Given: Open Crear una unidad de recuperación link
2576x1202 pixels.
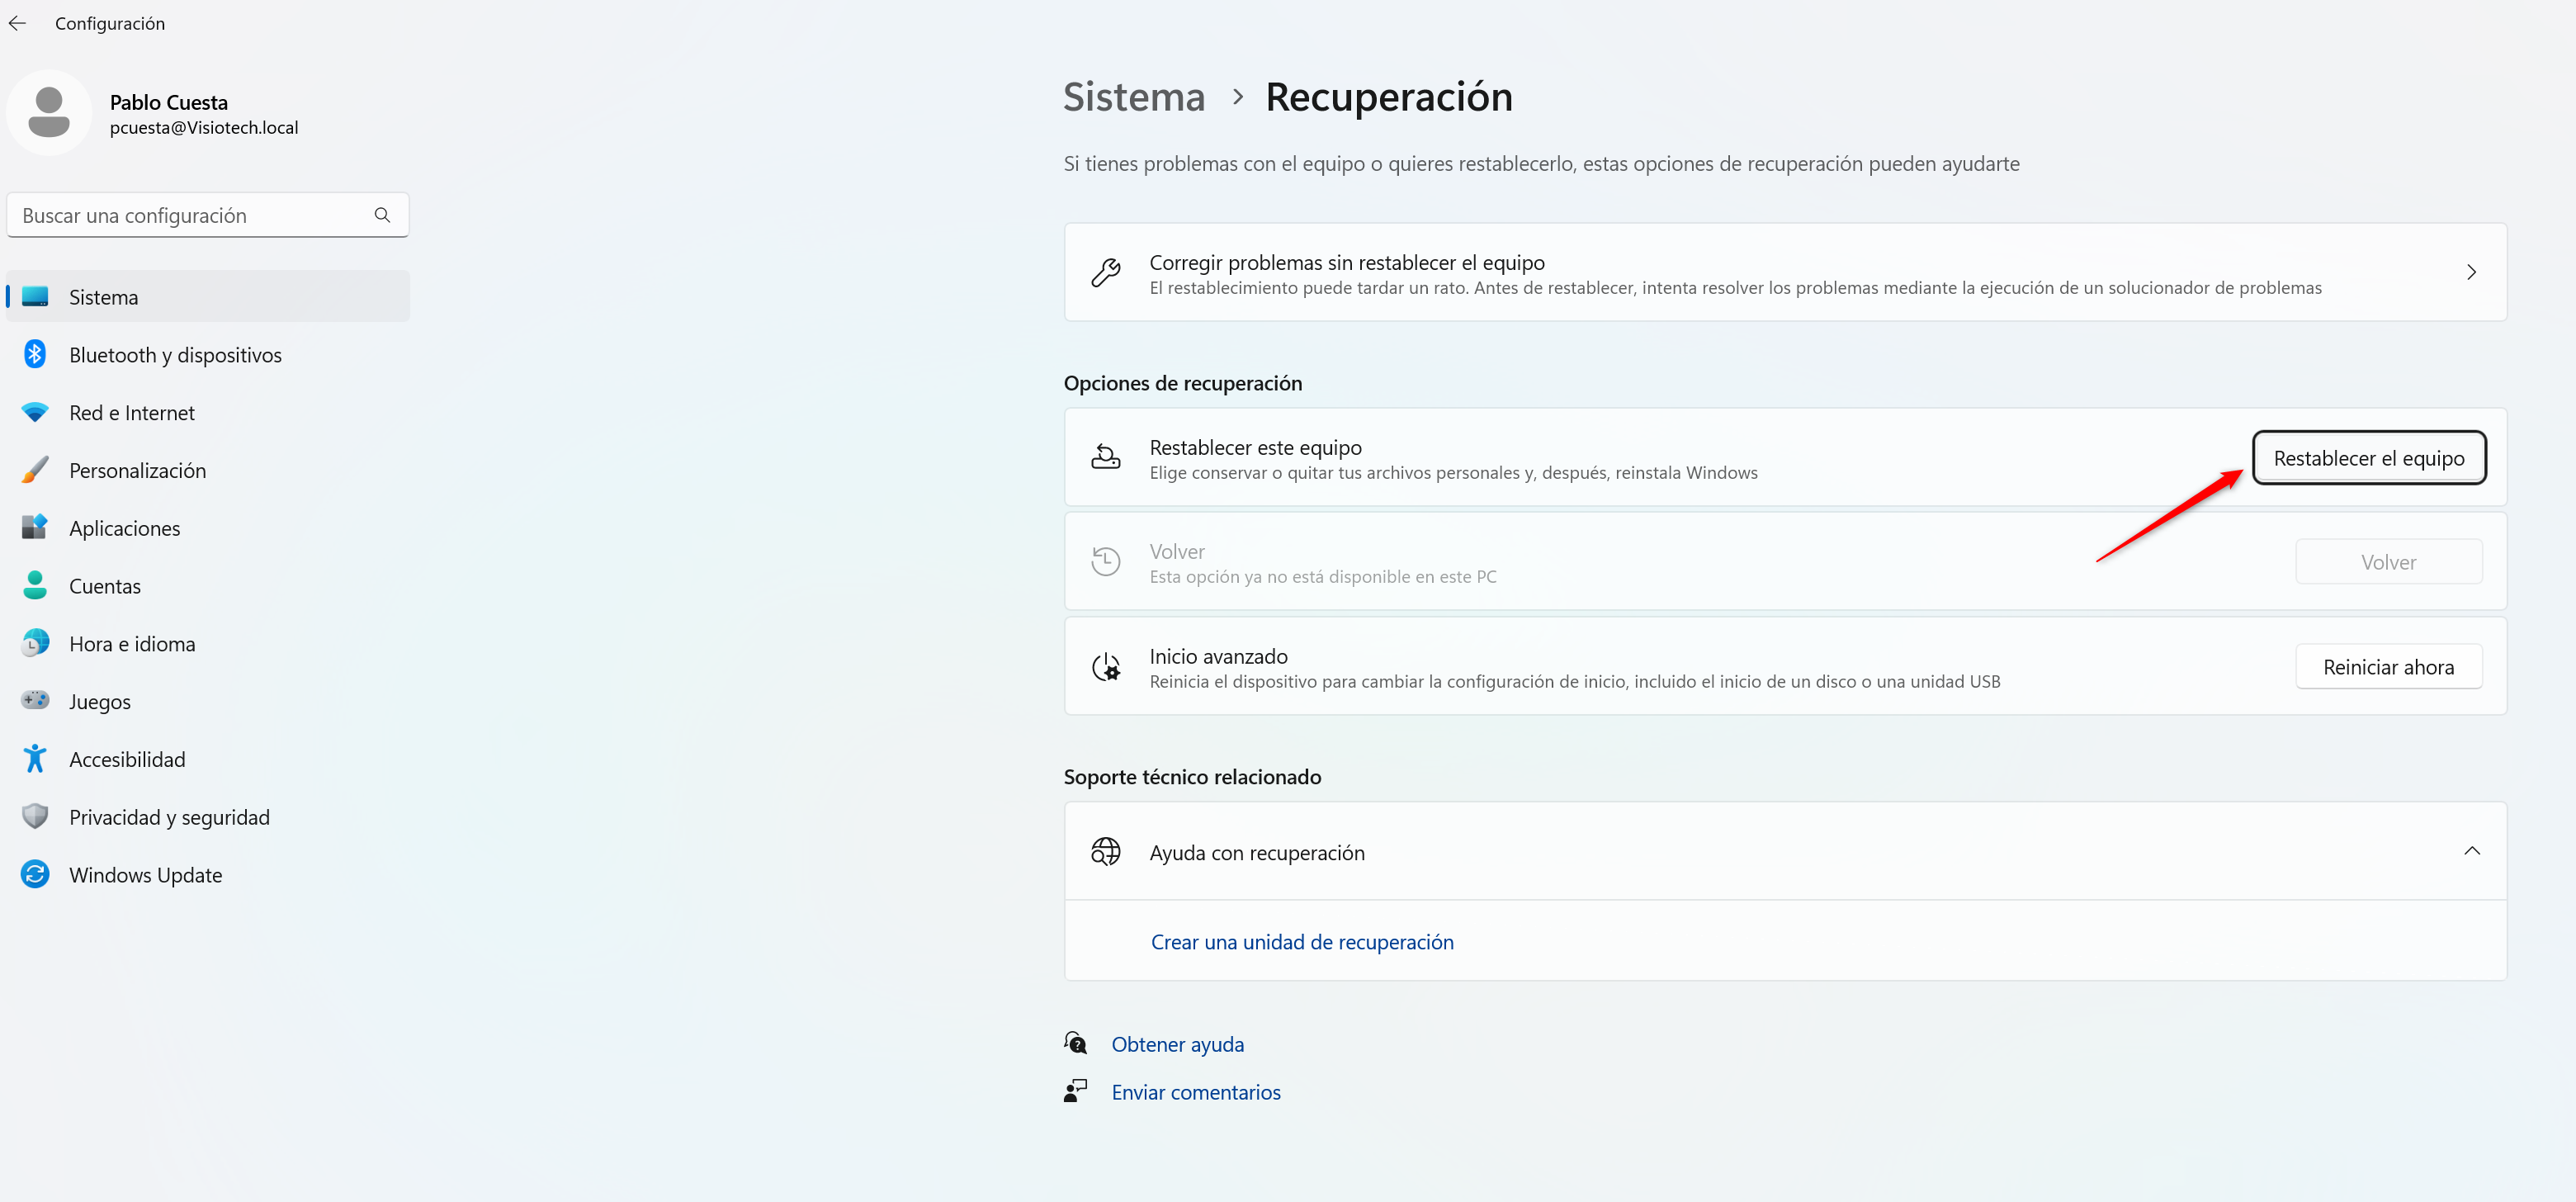Looking at the screenshot, I should [x=1302, y=942].
